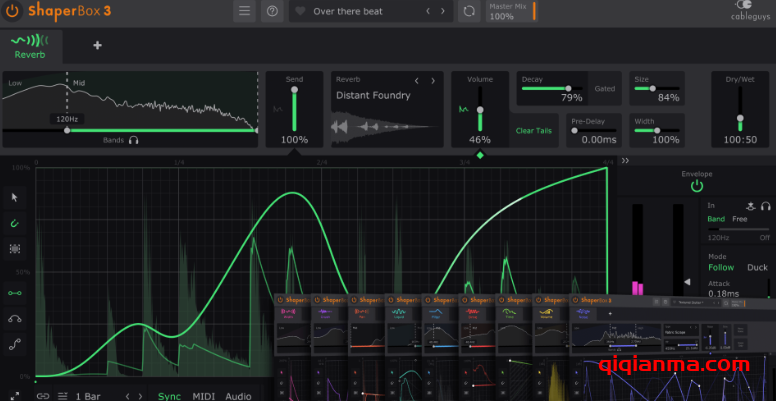The width and height of the screenshot is (776, 401).
Task: Go to next preset arrow
Action: [x=443, y=11]
